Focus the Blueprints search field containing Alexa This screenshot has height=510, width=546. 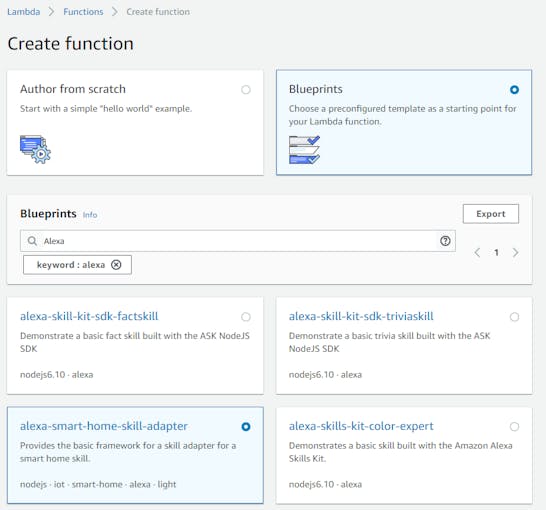pyautogui.click(x=238, y=241)
